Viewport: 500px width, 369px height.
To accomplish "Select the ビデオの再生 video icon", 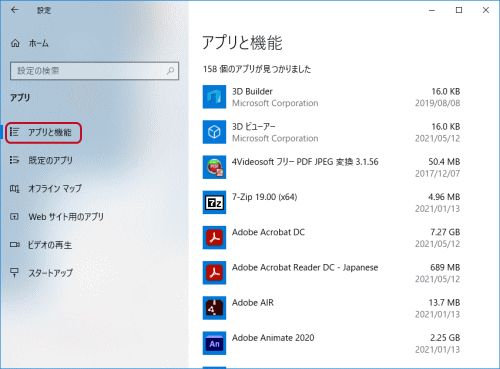I will (x=14, y=245).
